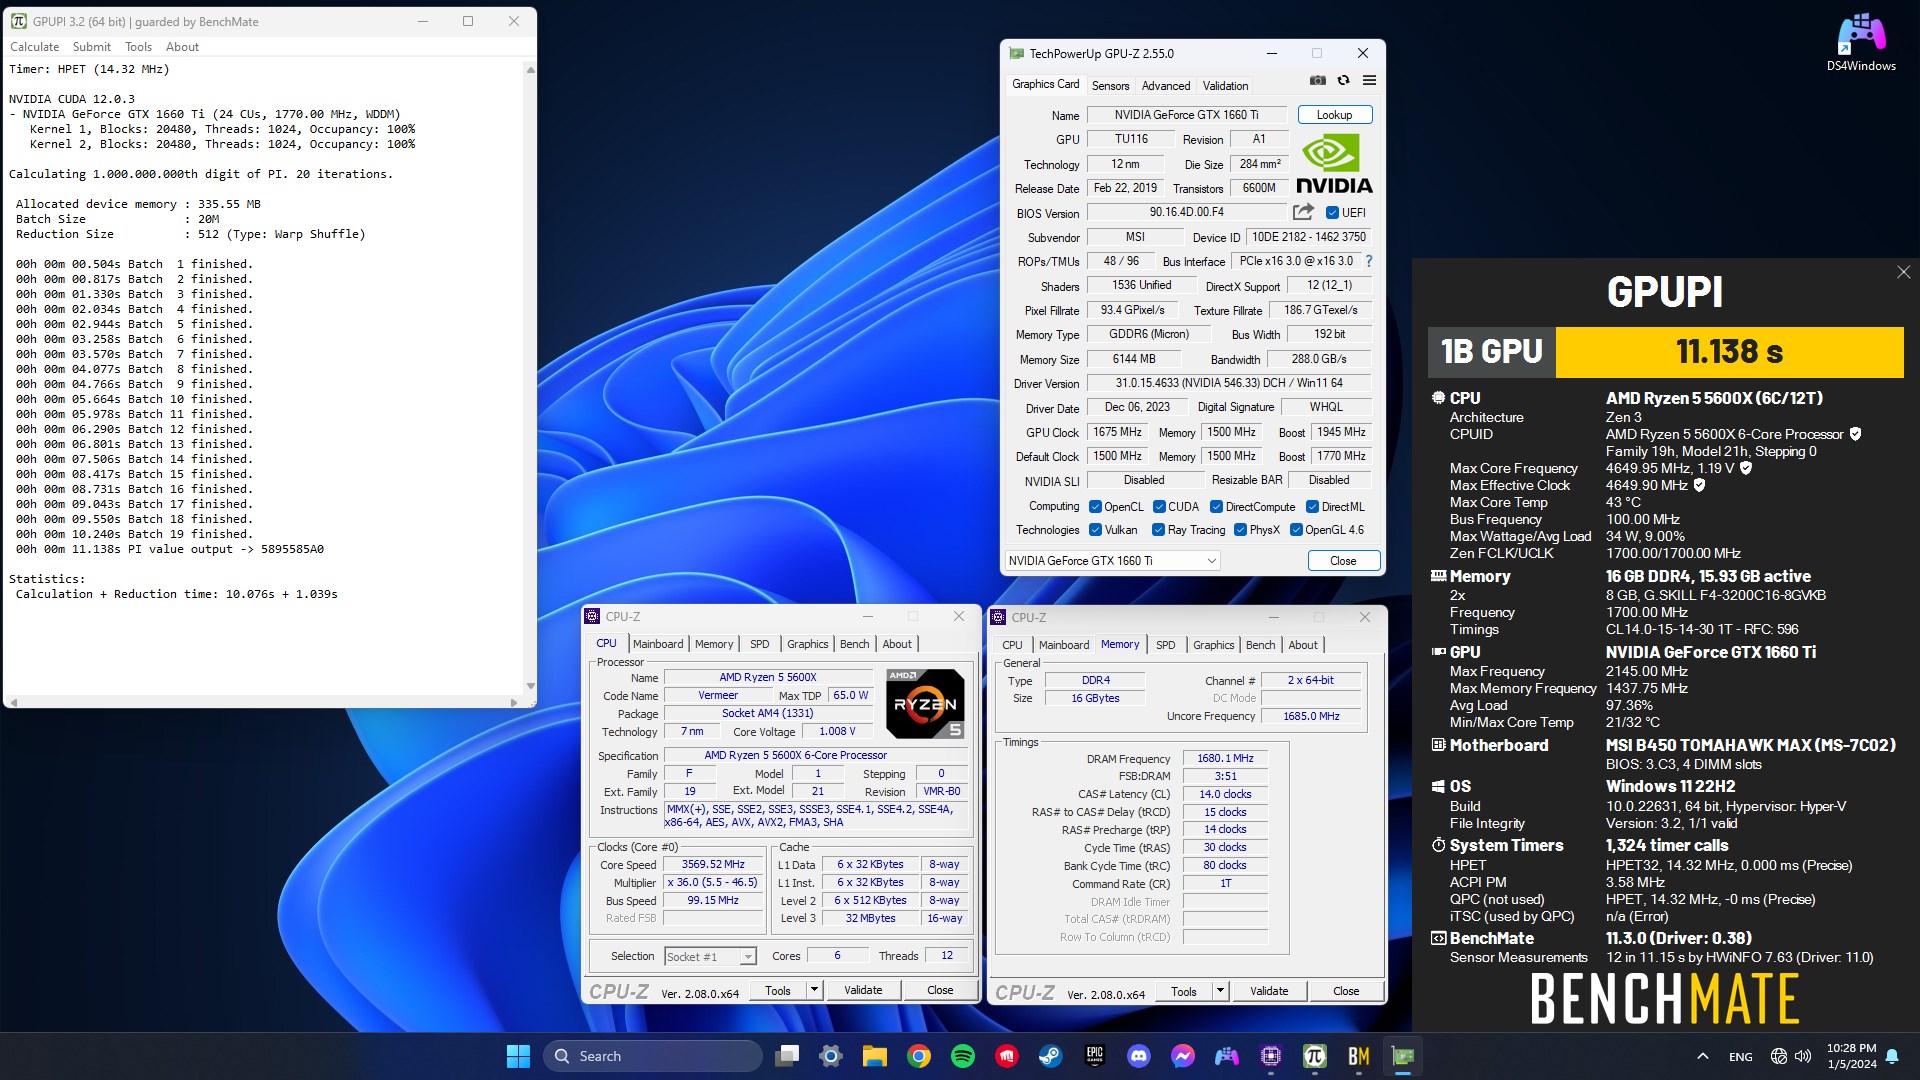Show hidden system tray icons chevron
The width and height of the screenshot is (1920, 1080).
coord(1702,1056)
